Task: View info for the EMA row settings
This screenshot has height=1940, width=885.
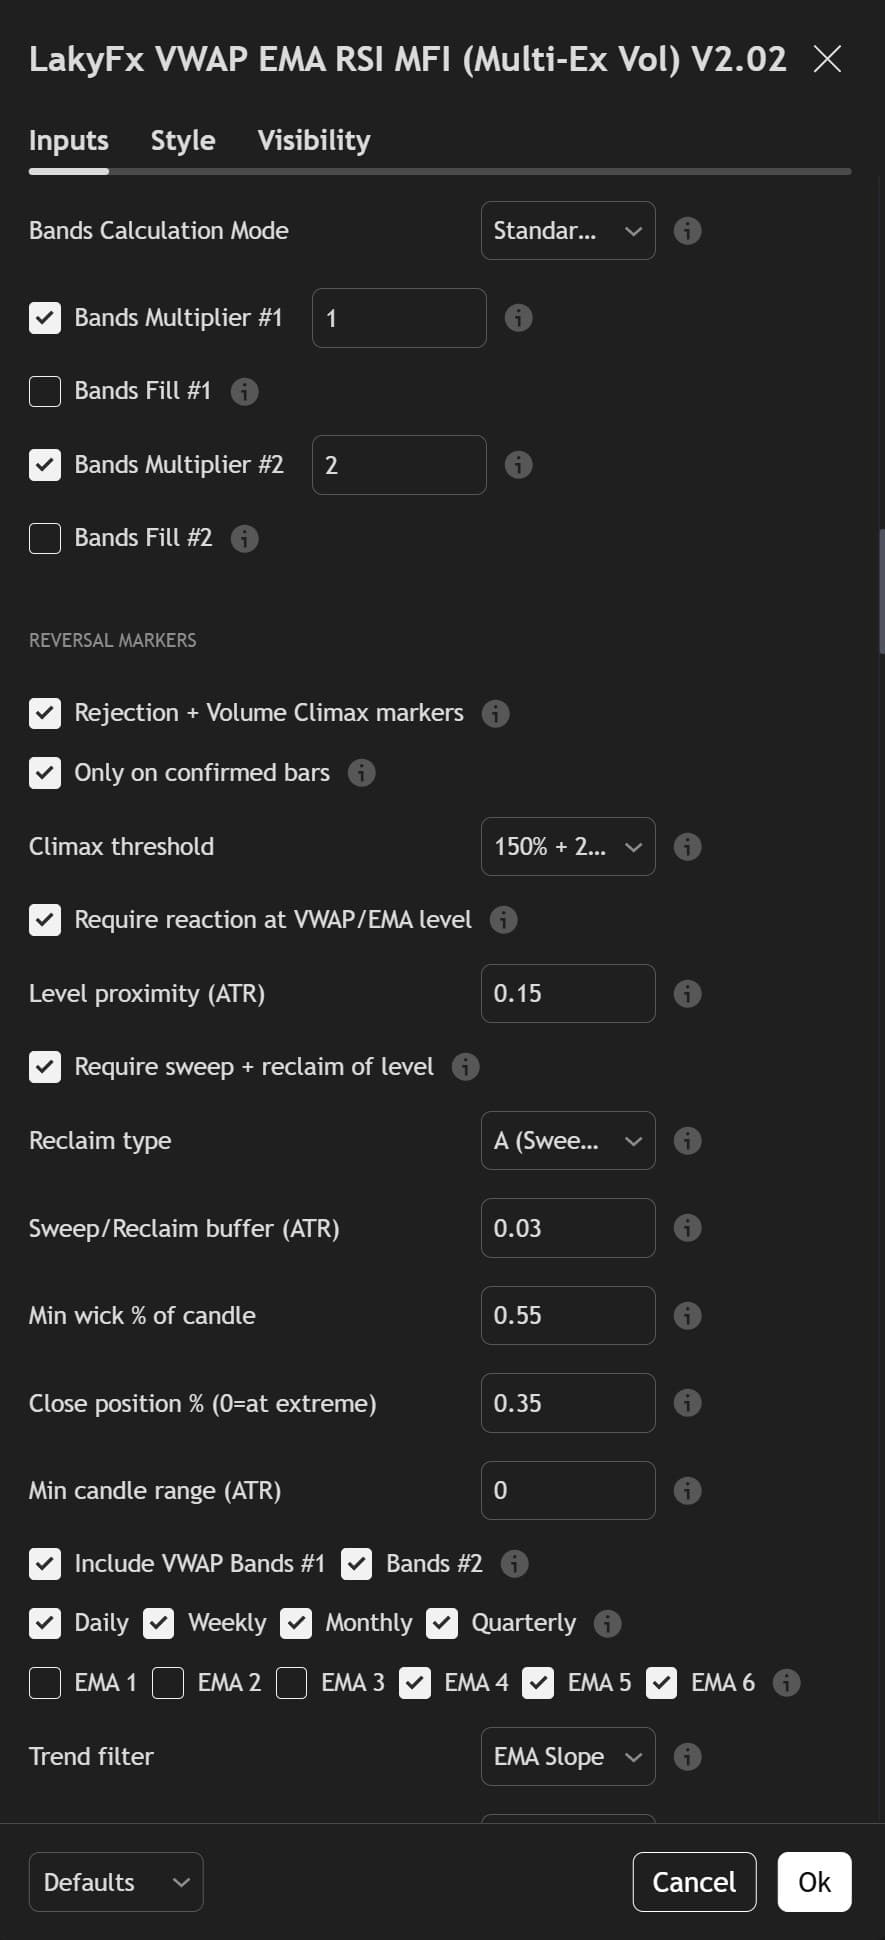Action: [786, 1683]
